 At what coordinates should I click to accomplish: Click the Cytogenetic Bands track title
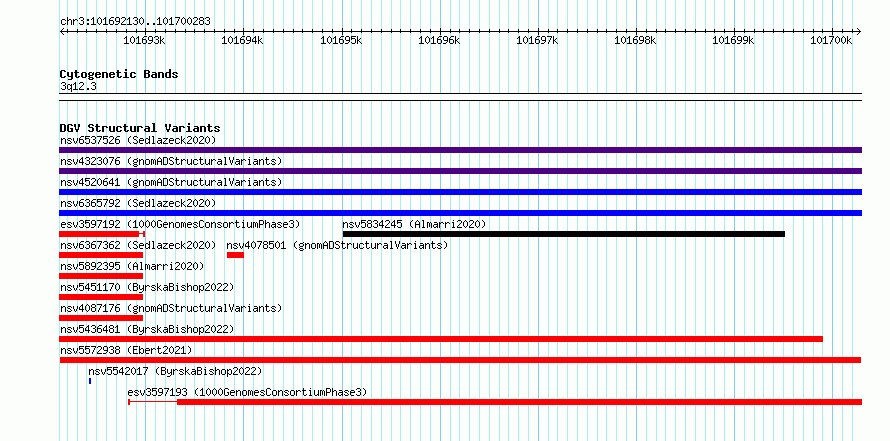(x=119, y=74)
